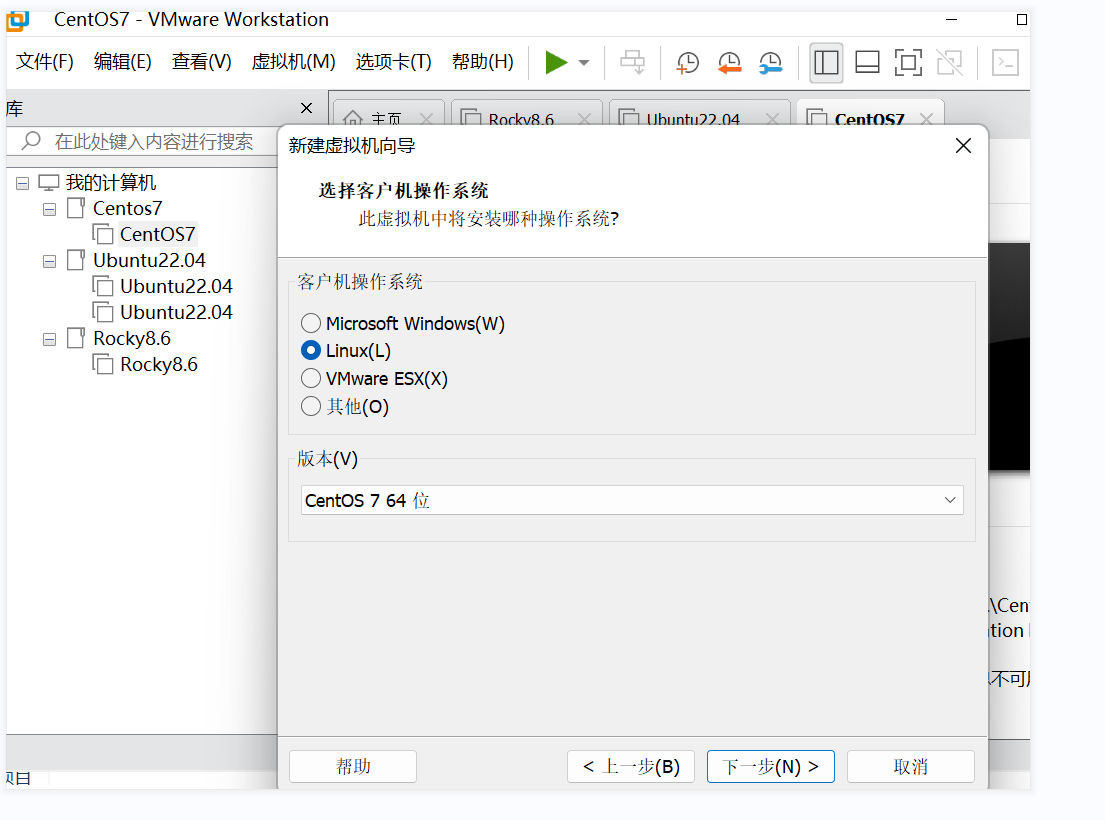Select the second Ubuntu22.04 VM under folder
Viewport: 1105px width, 820px height.
(176, 312)
